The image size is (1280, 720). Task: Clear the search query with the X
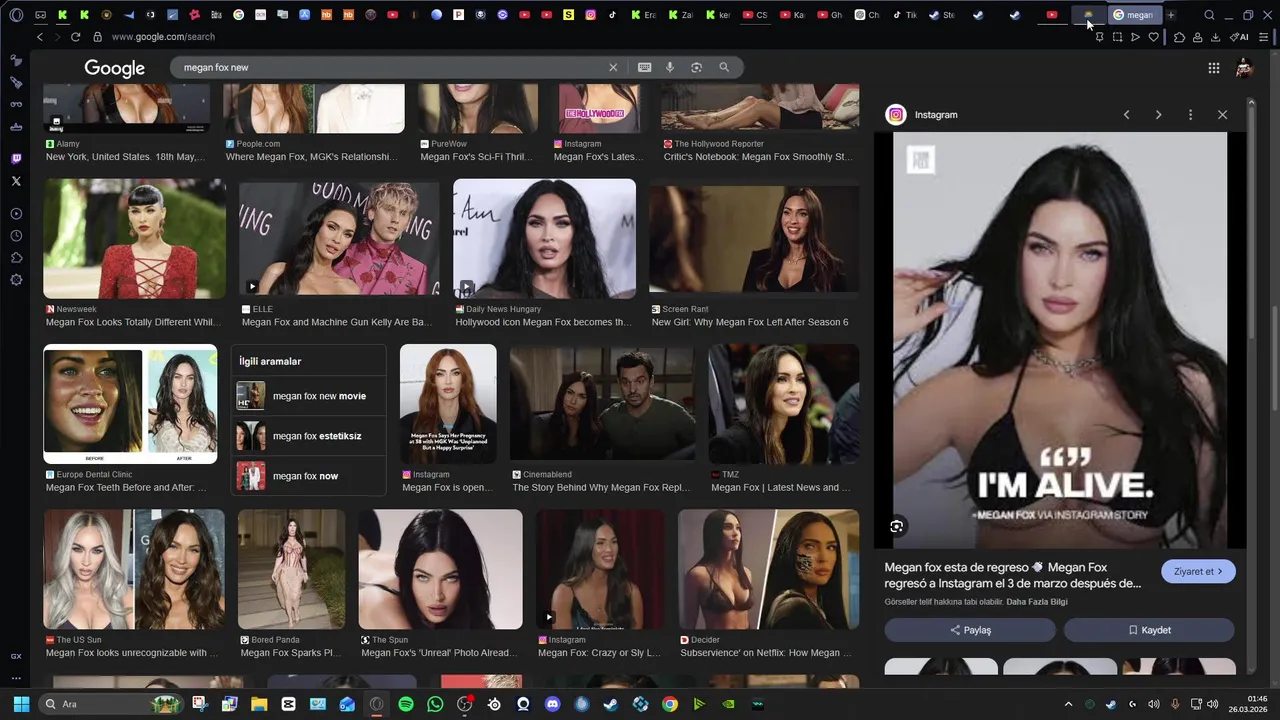[x=613, y=67]
